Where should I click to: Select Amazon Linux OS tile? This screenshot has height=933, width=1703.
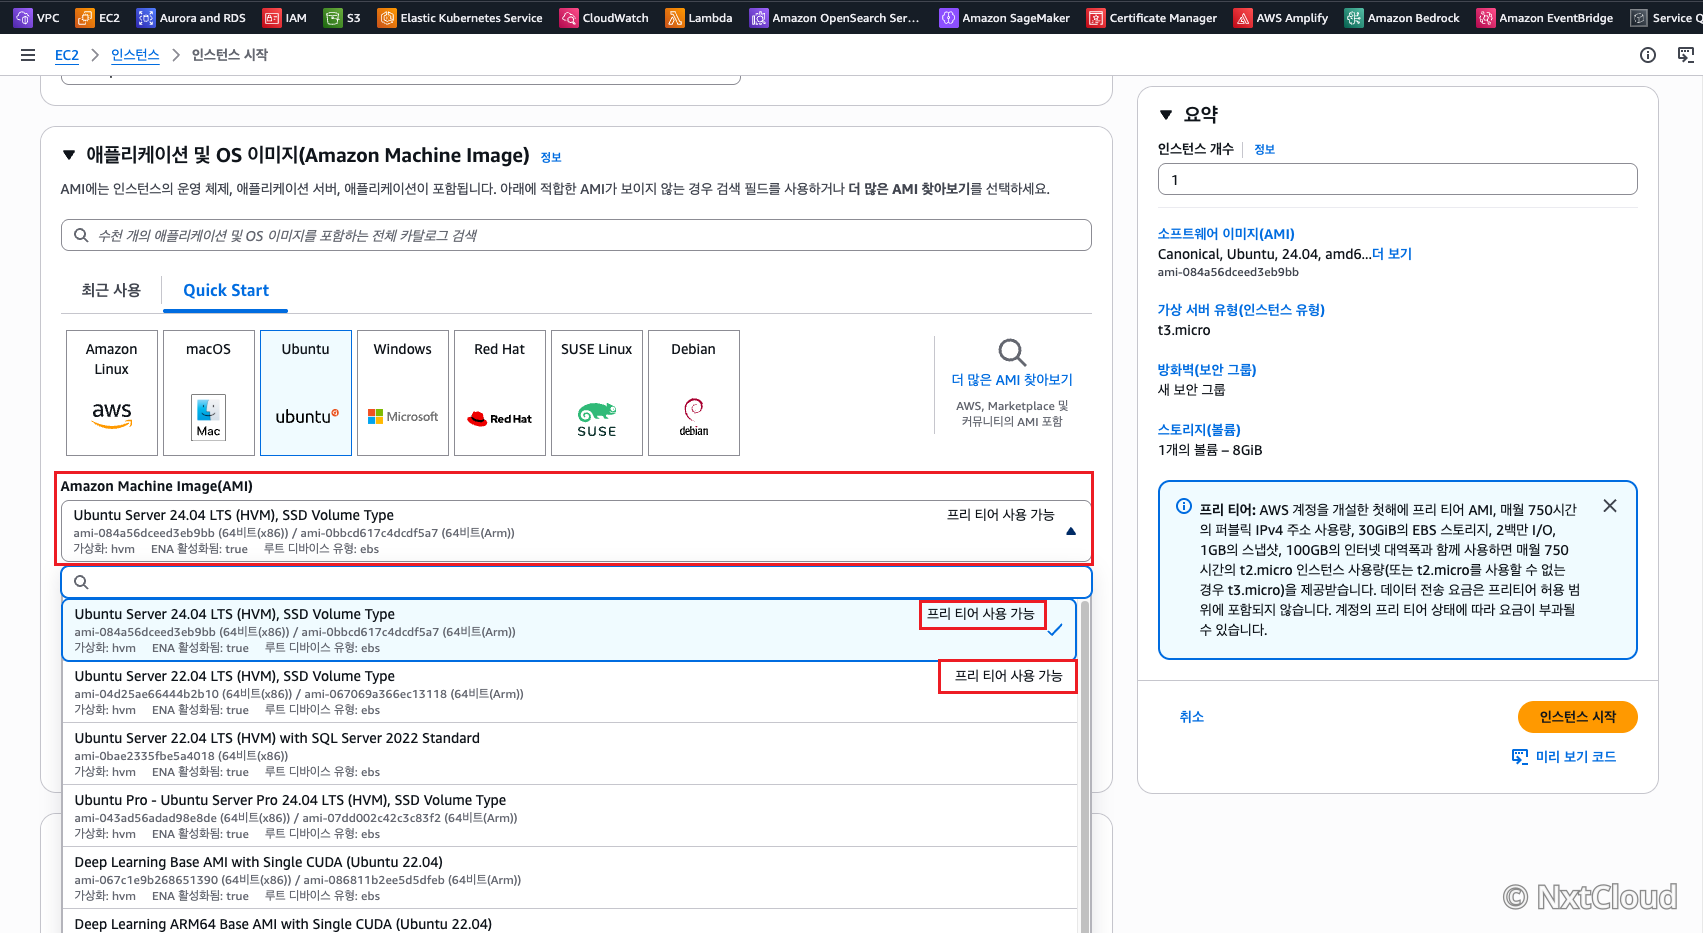point(112,393)
